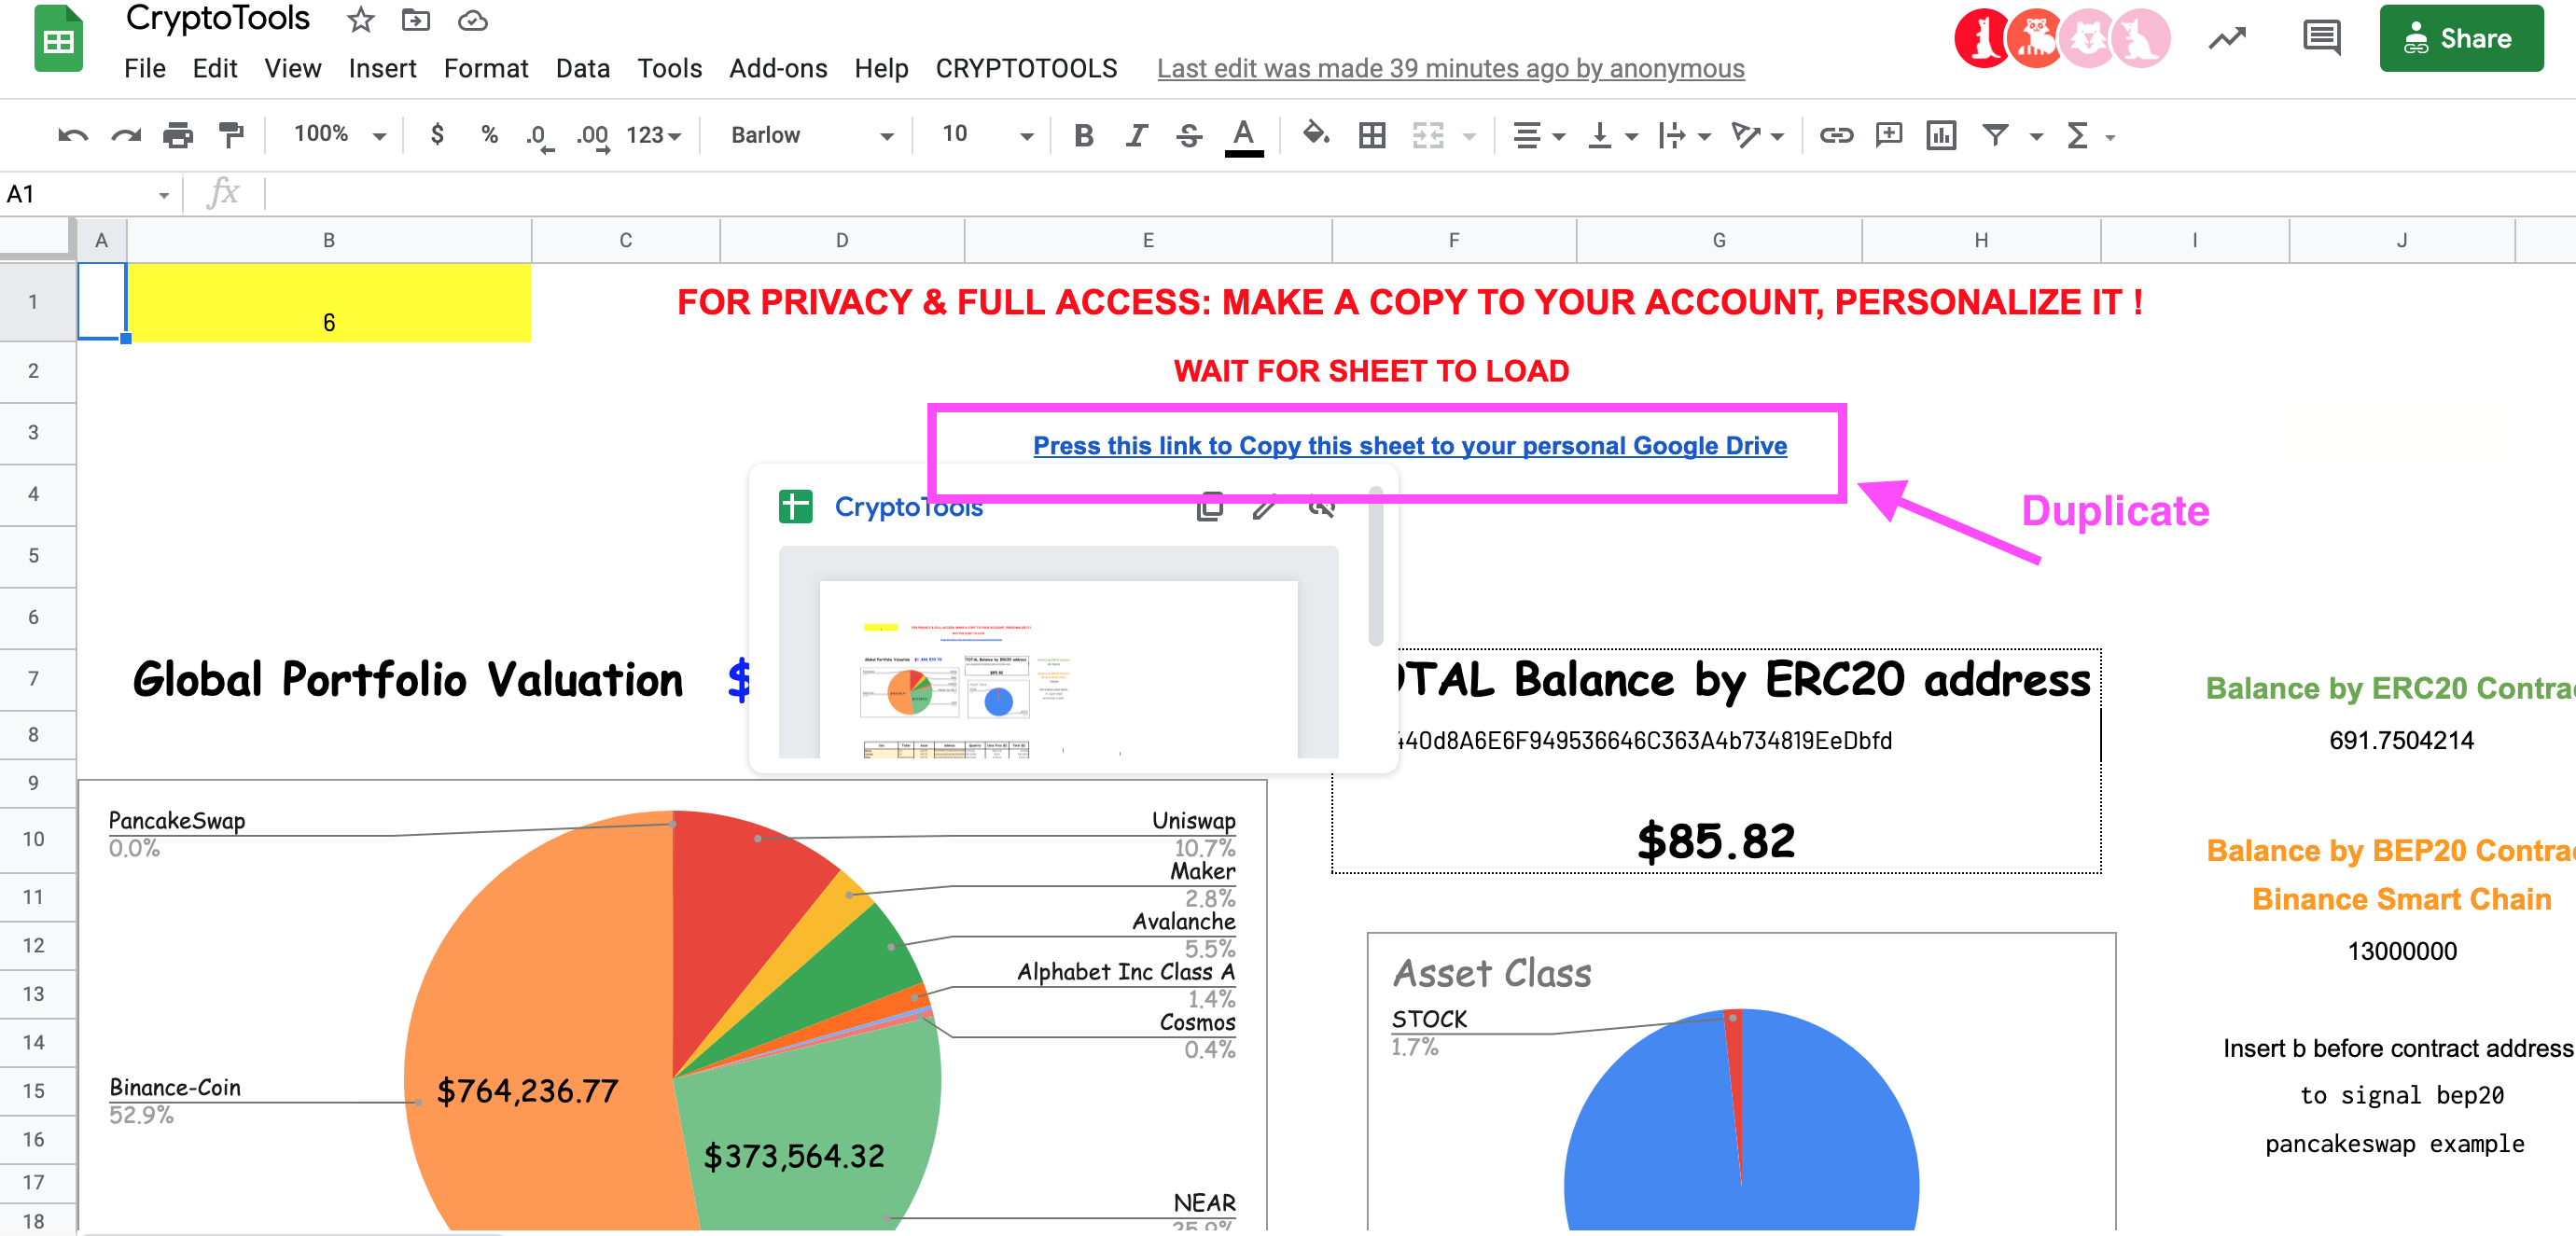
Task: Click the CryptoTools preview thumbnail
Action: tap(1058, 652)
